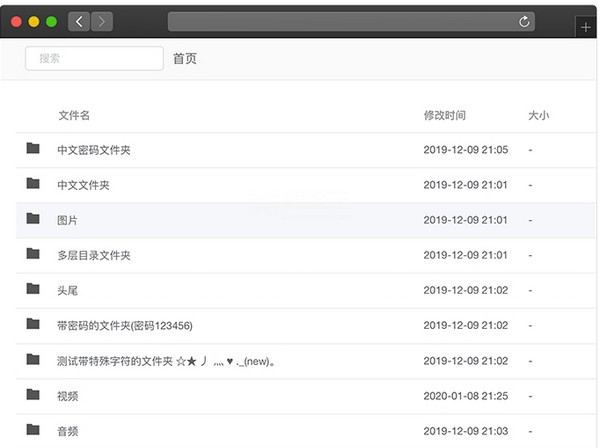Focus the 搜索 search field
The image size is (600, 448).
94,58
